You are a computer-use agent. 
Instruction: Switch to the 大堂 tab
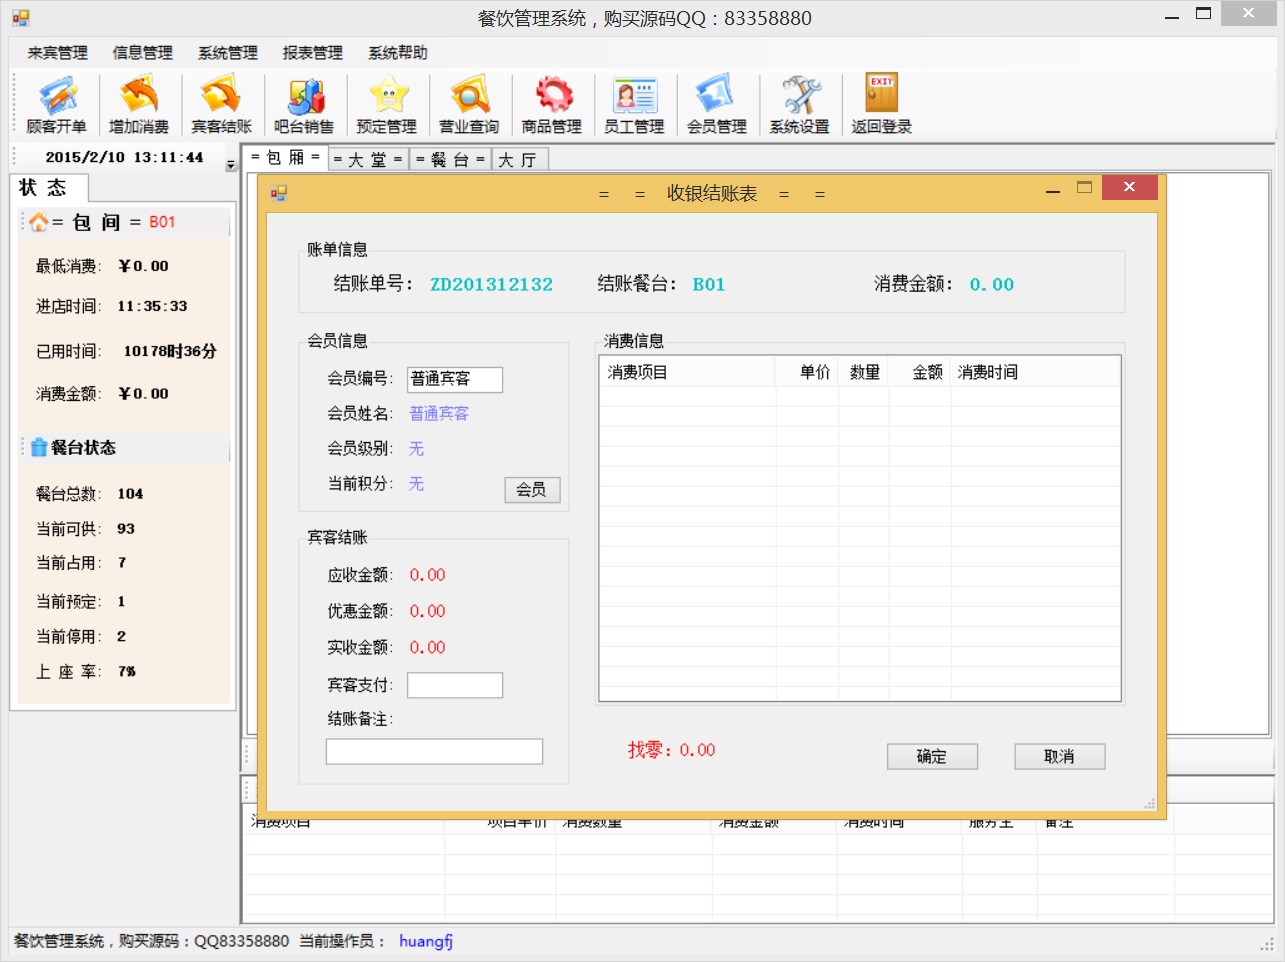[367, 160]
